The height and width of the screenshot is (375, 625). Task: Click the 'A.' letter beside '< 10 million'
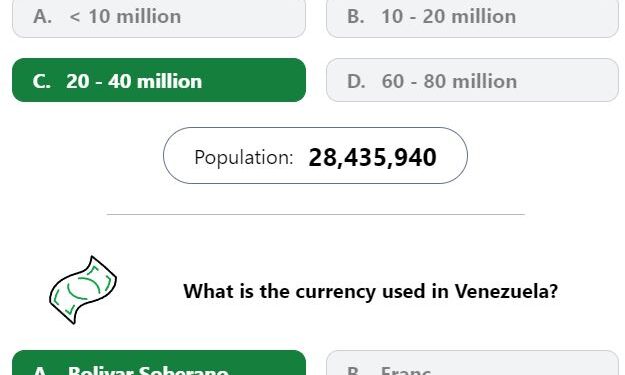42,17
